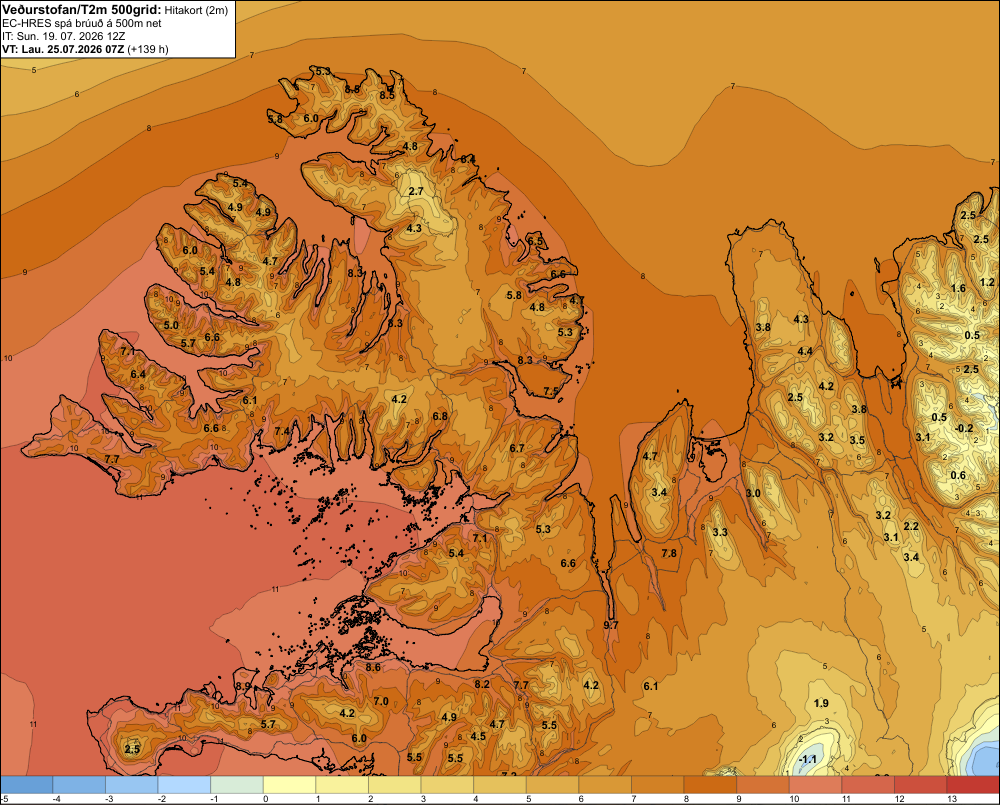The height and width of the screenshot is (805, 1000).
Task: Click the 2.2 temperature value
Action: (911, 526)
